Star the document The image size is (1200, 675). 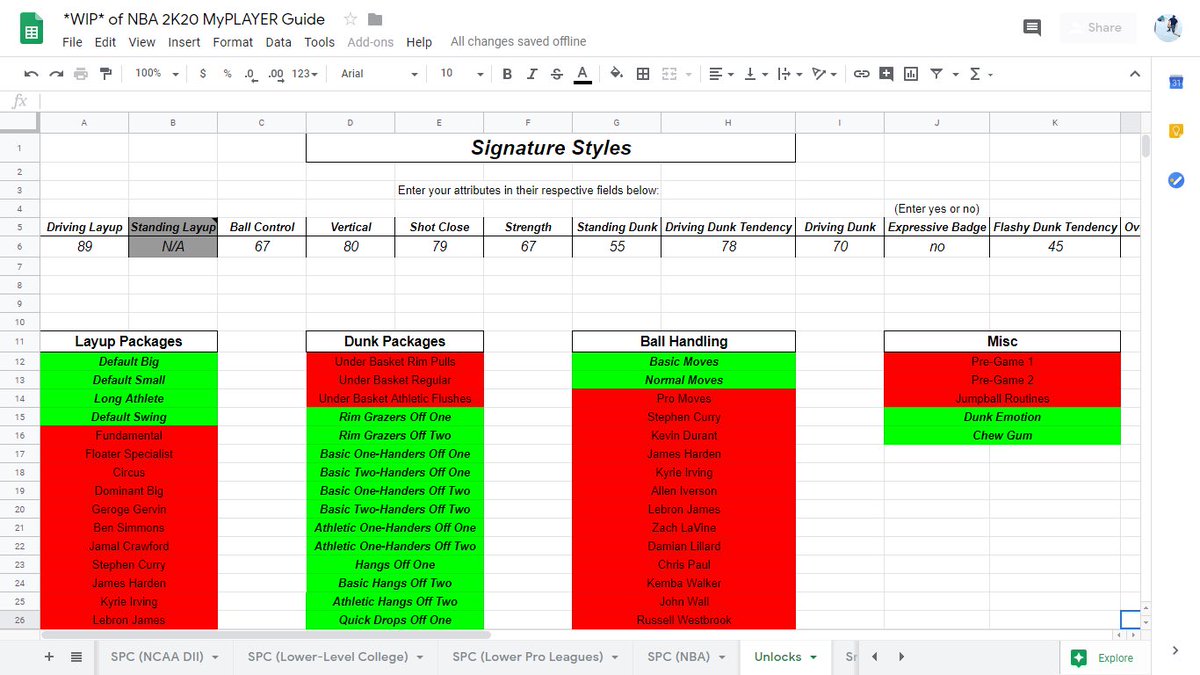[350, 19]
